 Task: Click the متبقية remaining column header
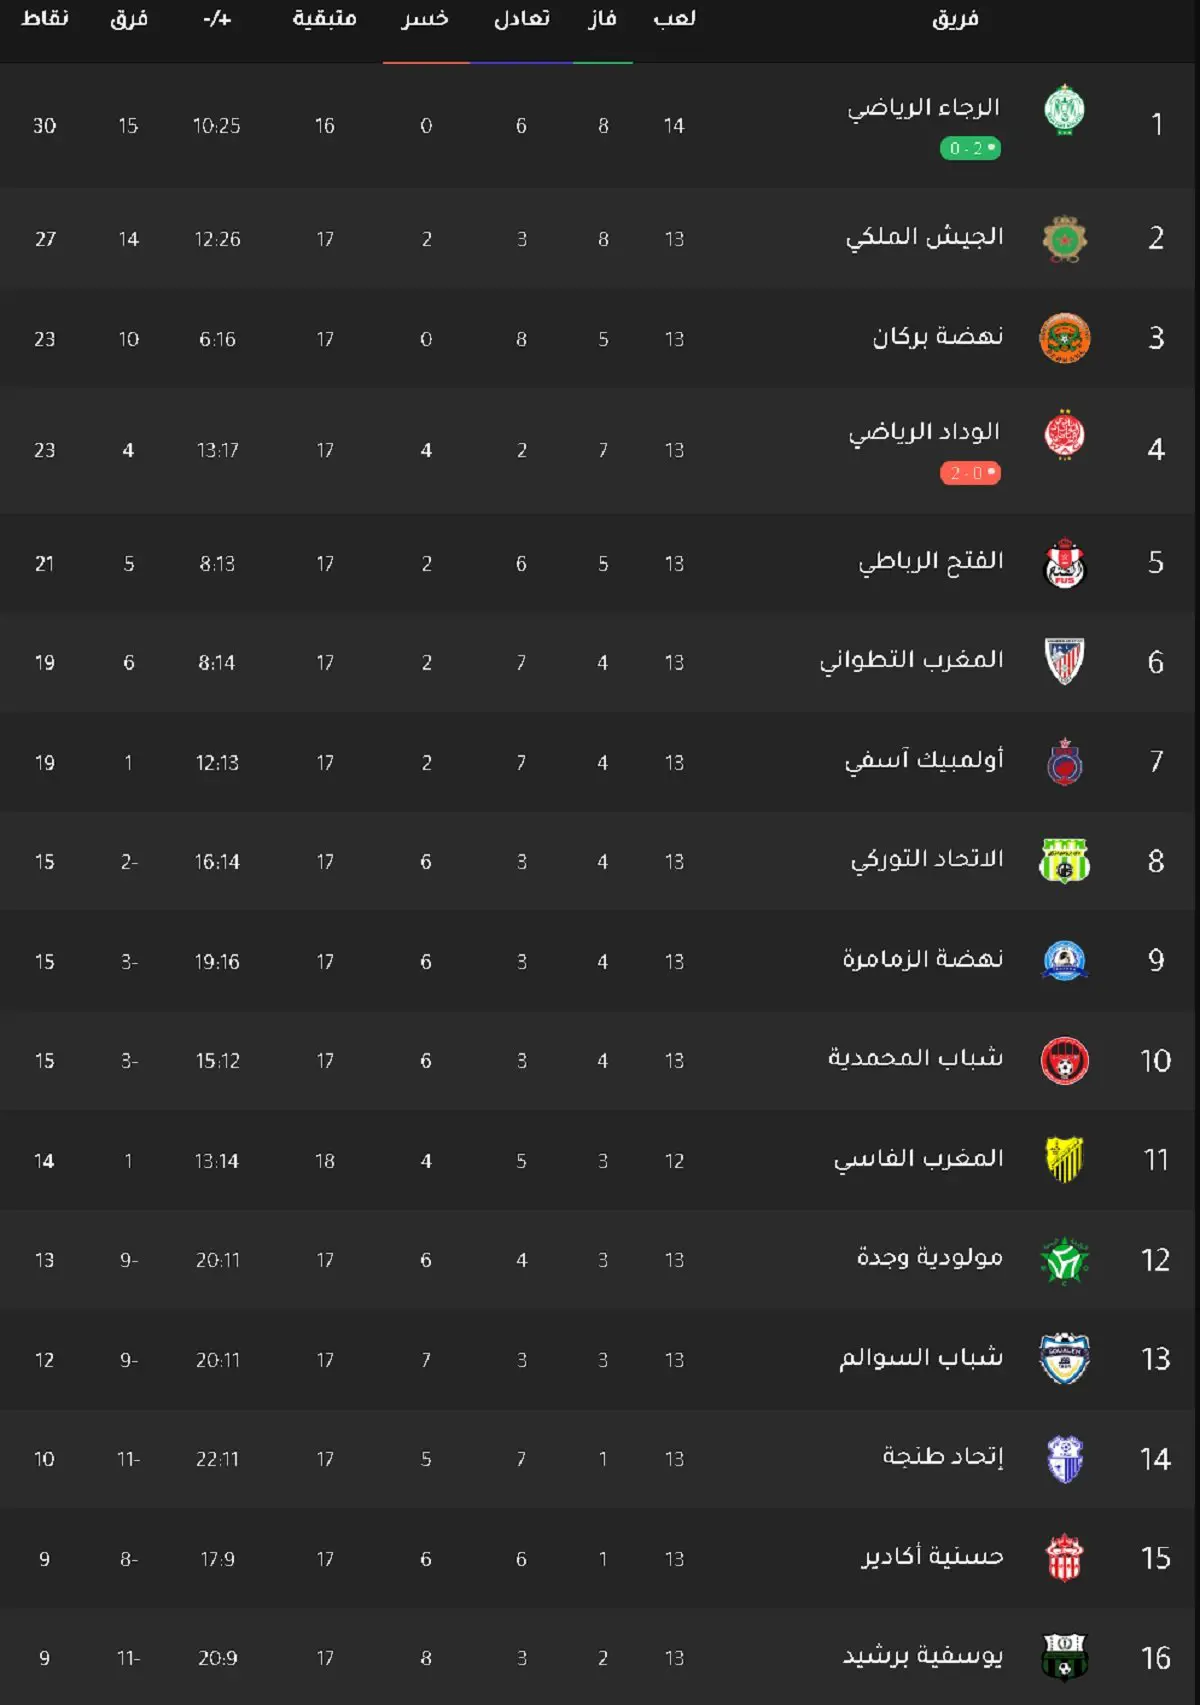[324, 19]
